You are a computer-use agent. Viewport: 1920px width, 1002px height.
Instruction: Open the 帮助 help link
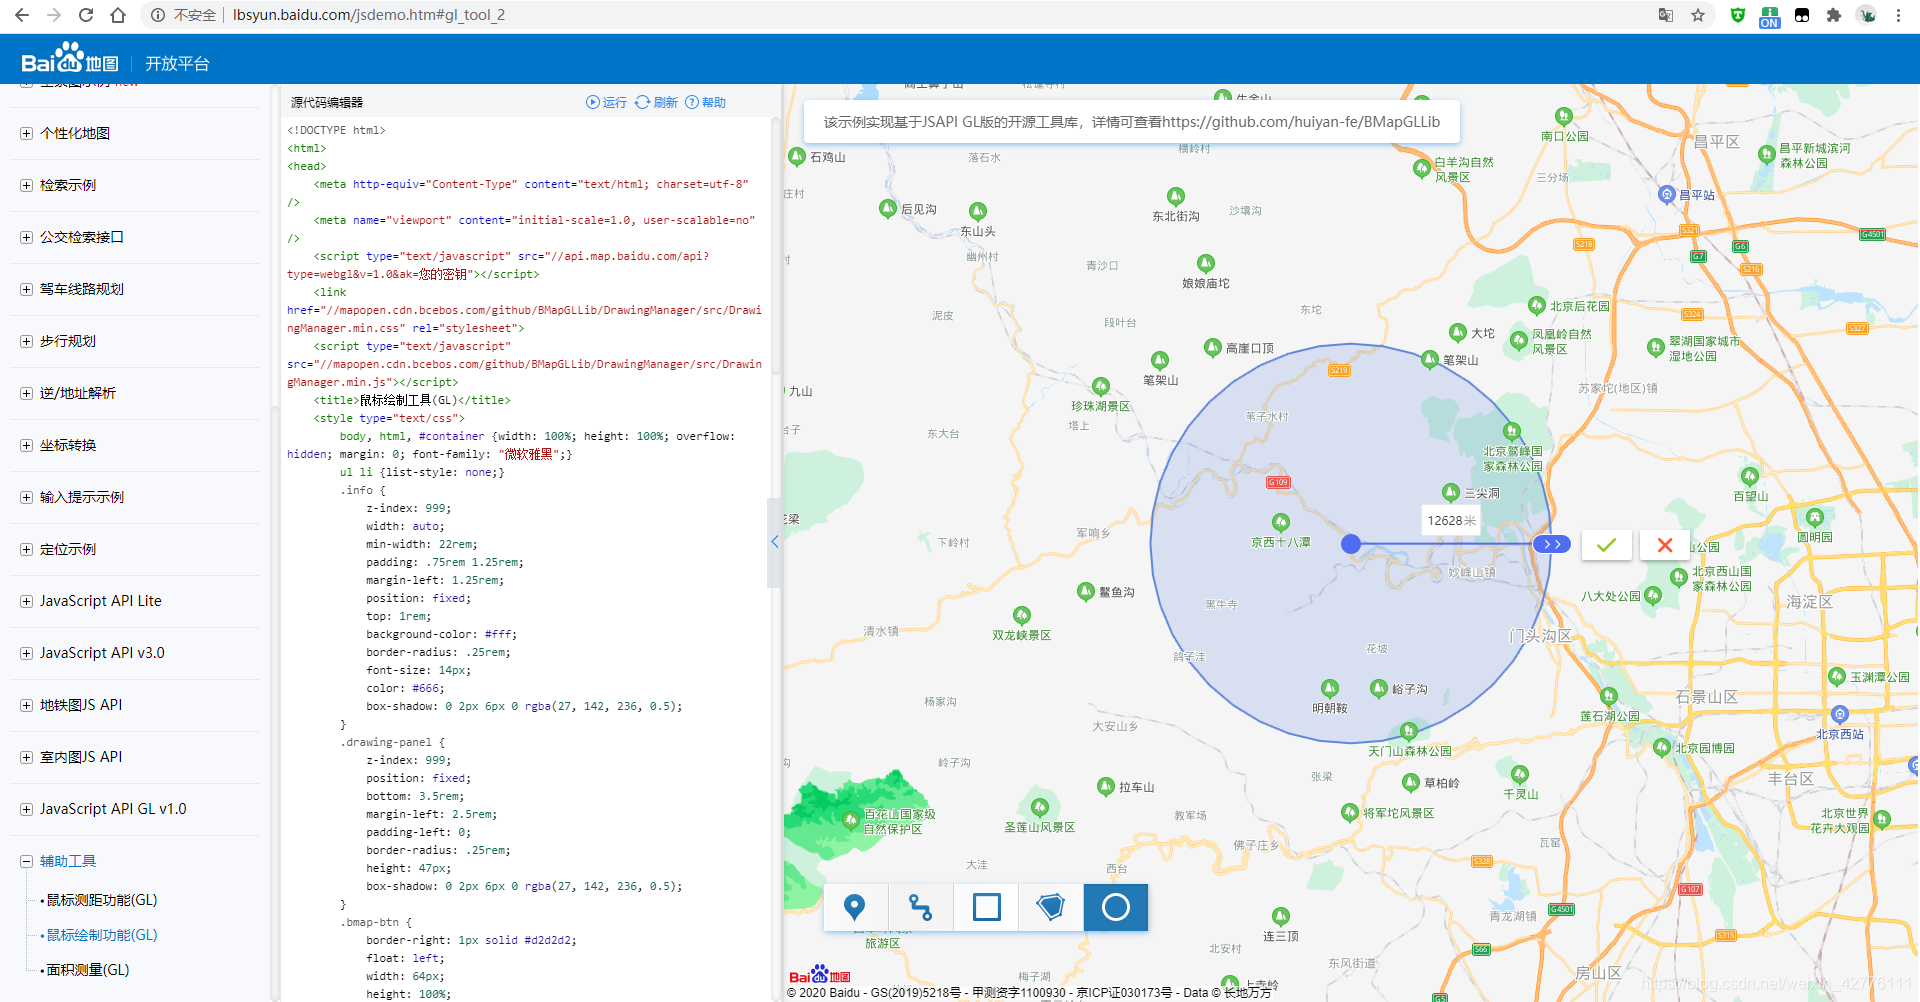tap(706, 102)
